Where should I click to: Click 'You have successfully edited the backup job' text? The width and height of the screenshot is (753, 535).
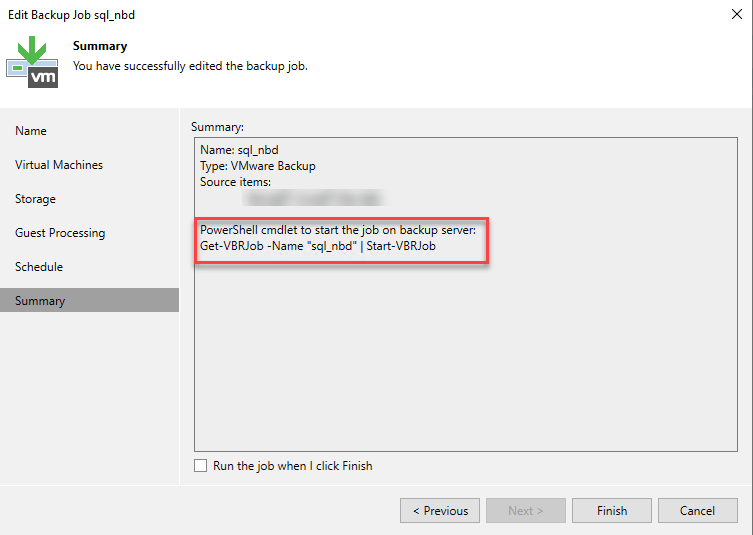pos(190,66)
